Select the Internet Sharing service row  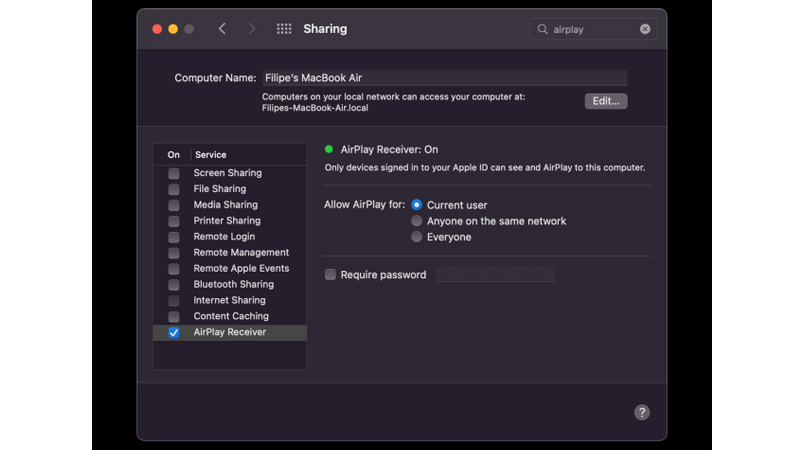click(x=230, y=300)
